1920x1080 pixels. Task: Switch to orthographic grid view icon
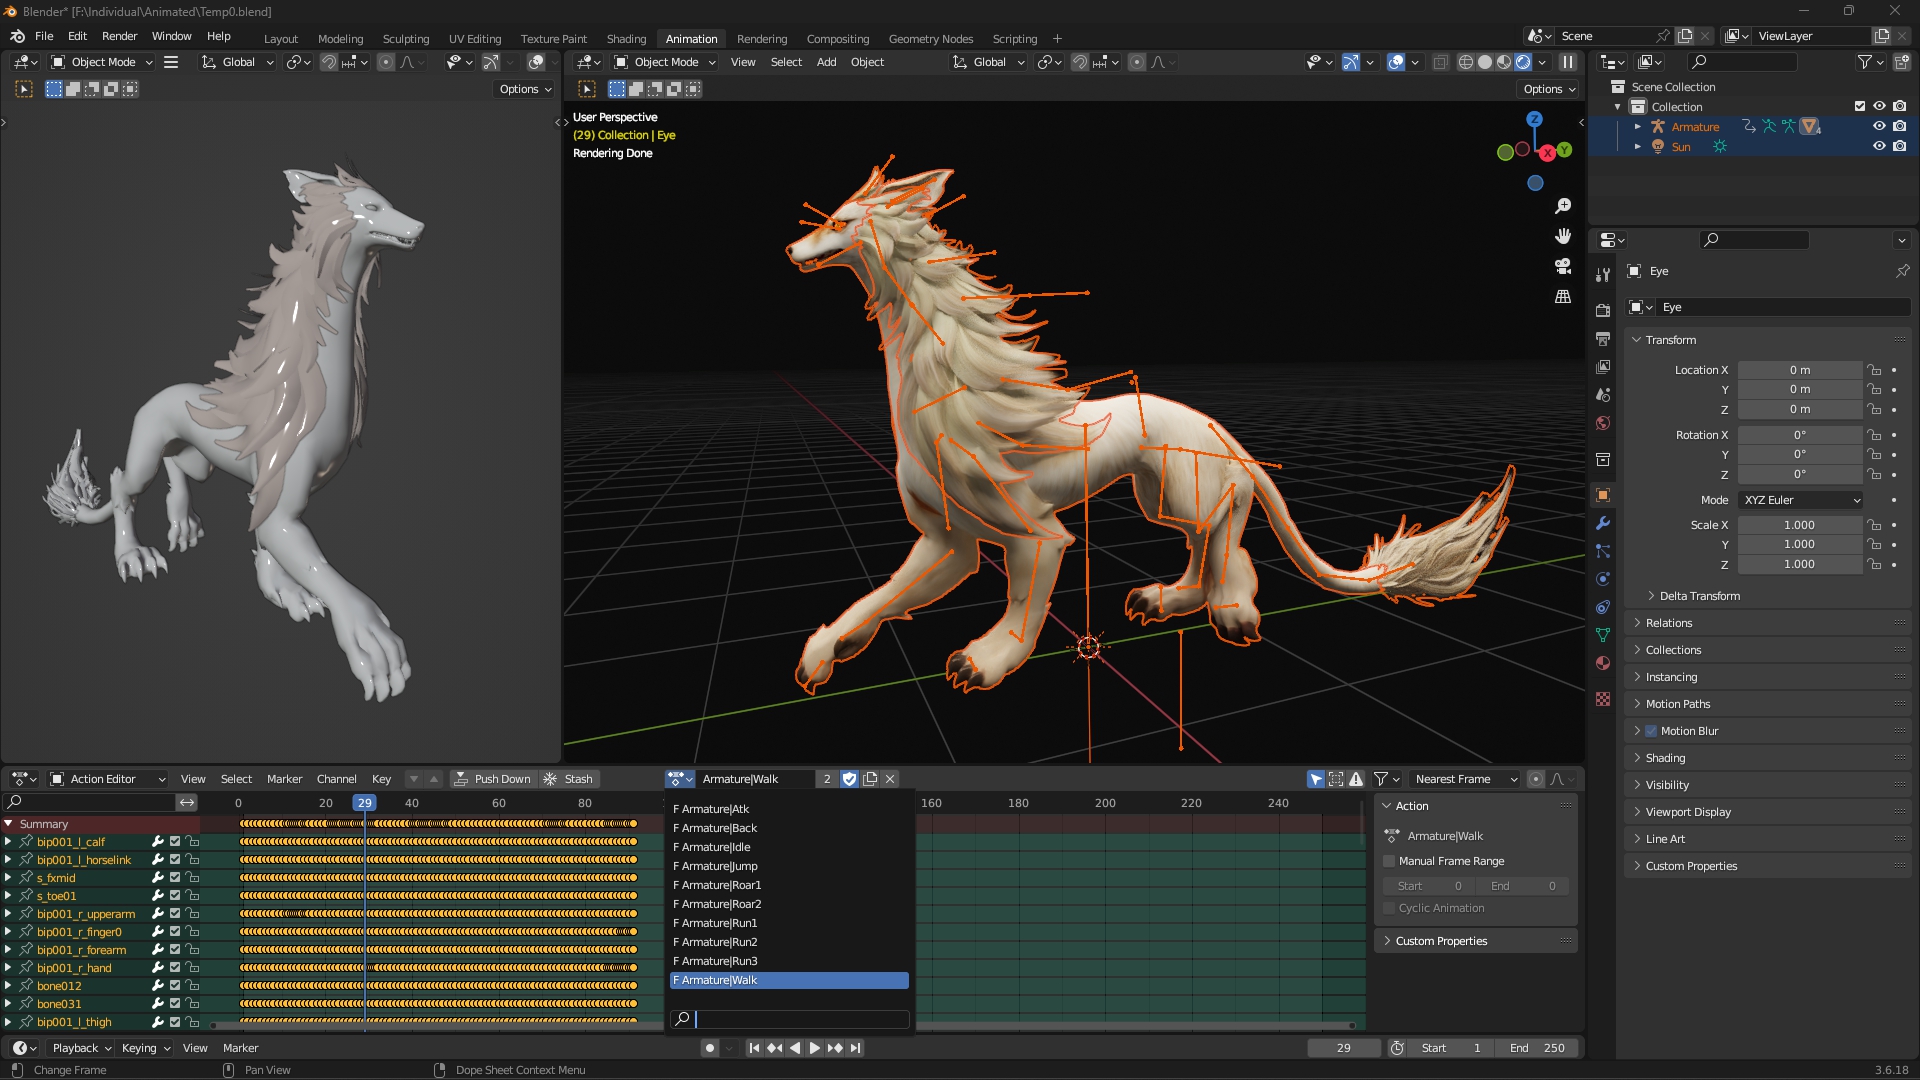1563,297
